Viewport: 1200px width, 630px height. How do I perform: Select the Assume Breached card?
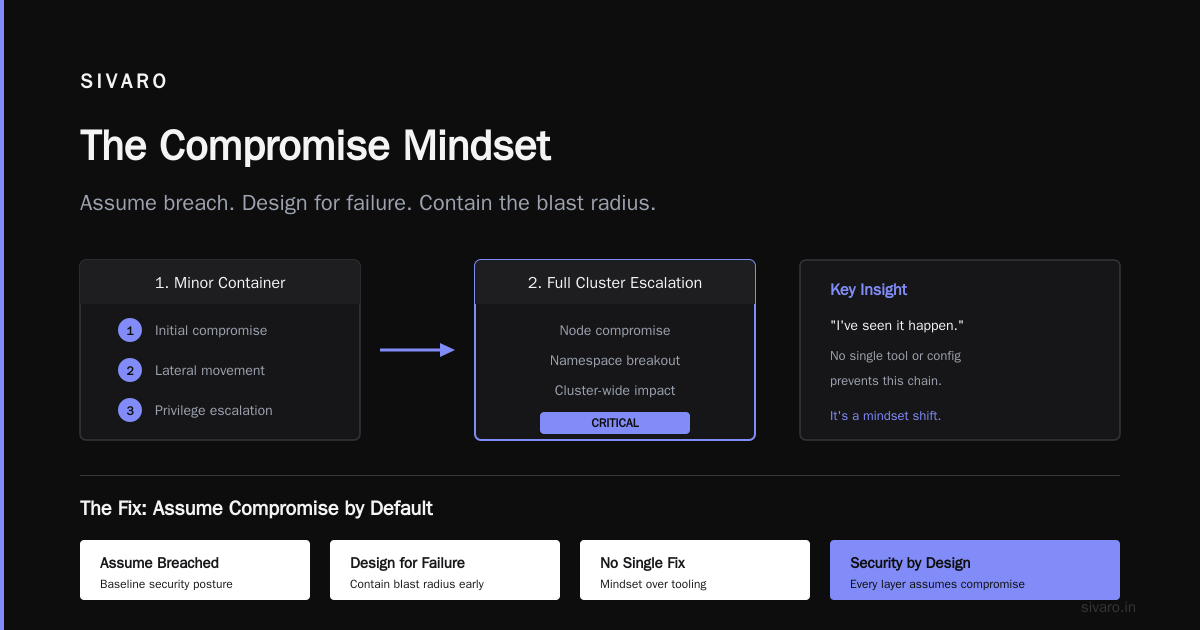coord(195,570)
